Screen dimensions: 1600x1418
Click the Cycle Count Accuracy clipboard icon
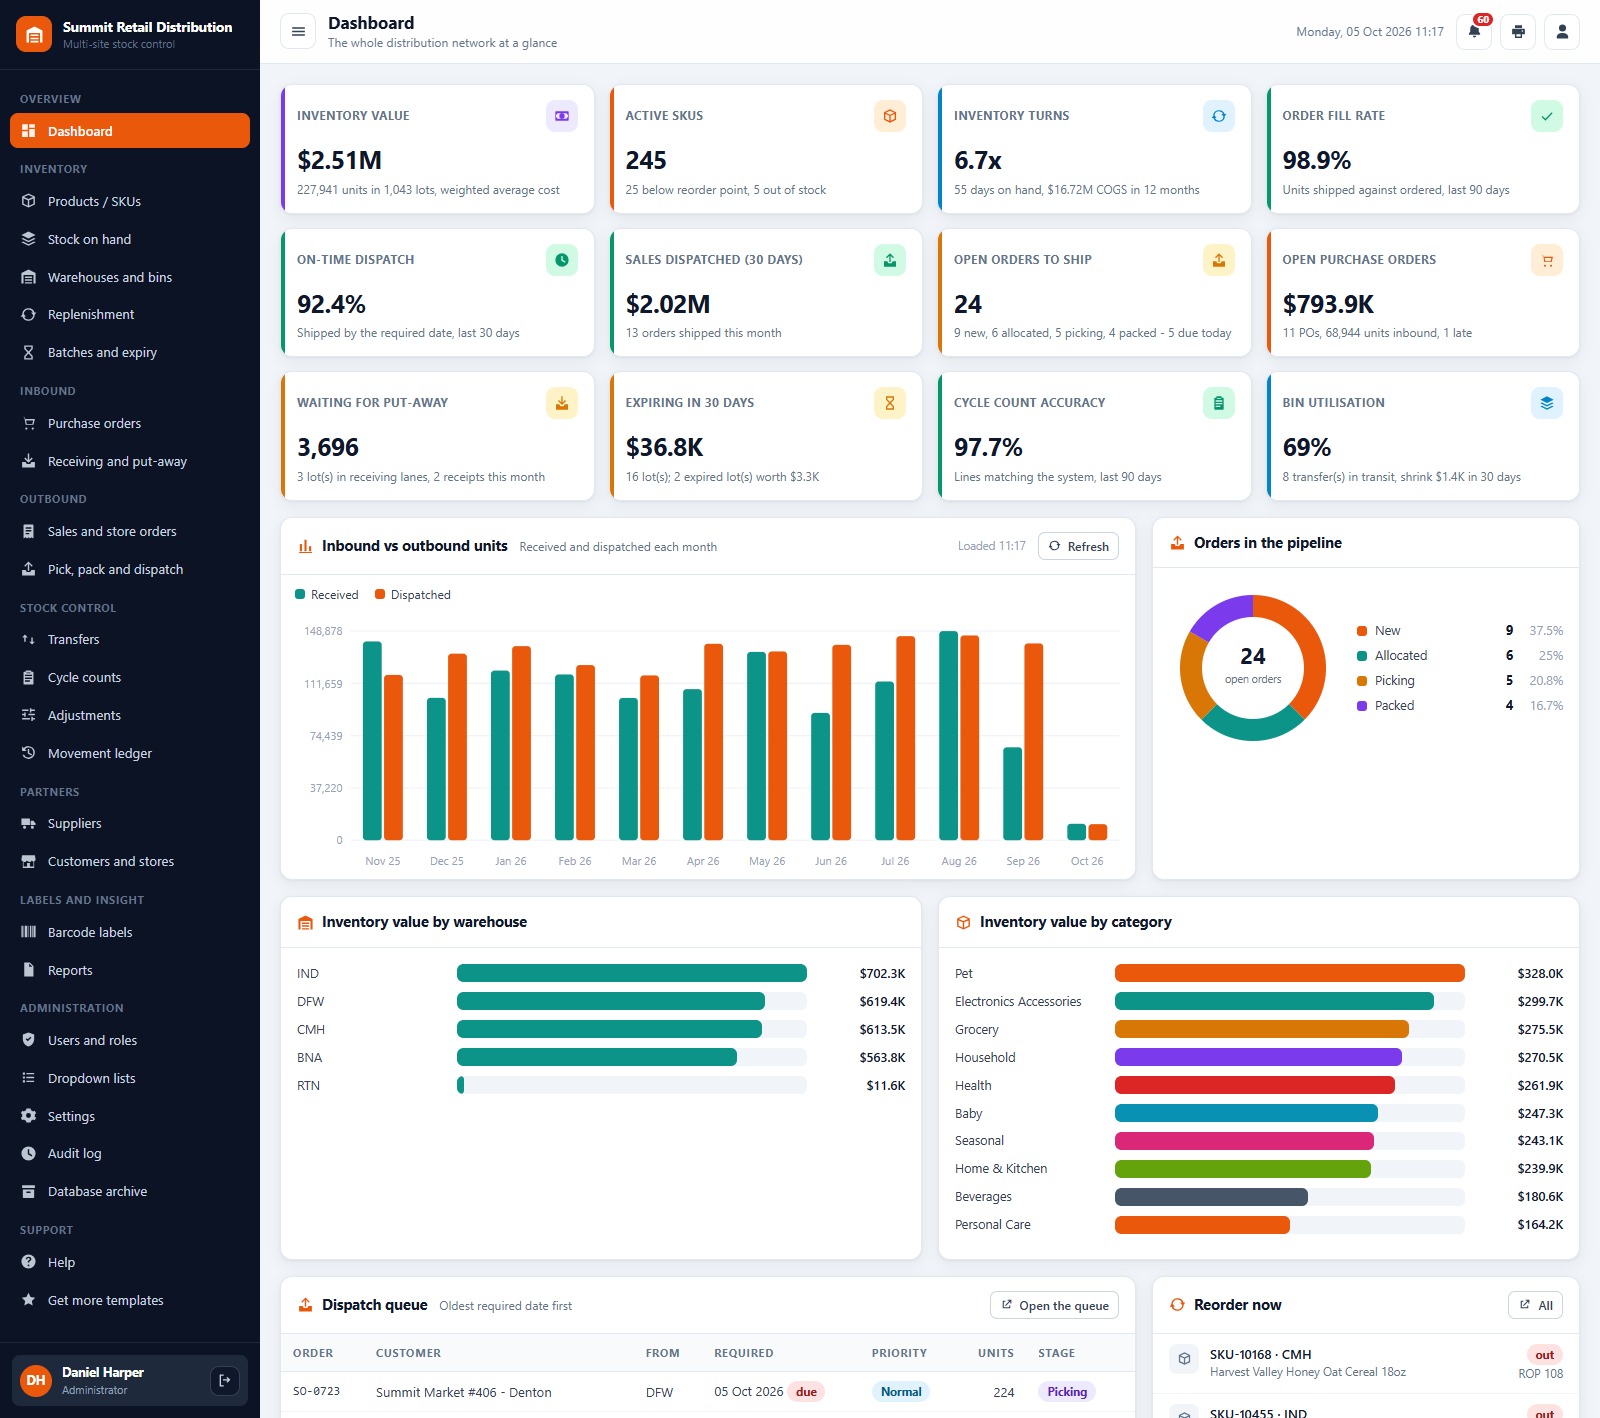1219,403
